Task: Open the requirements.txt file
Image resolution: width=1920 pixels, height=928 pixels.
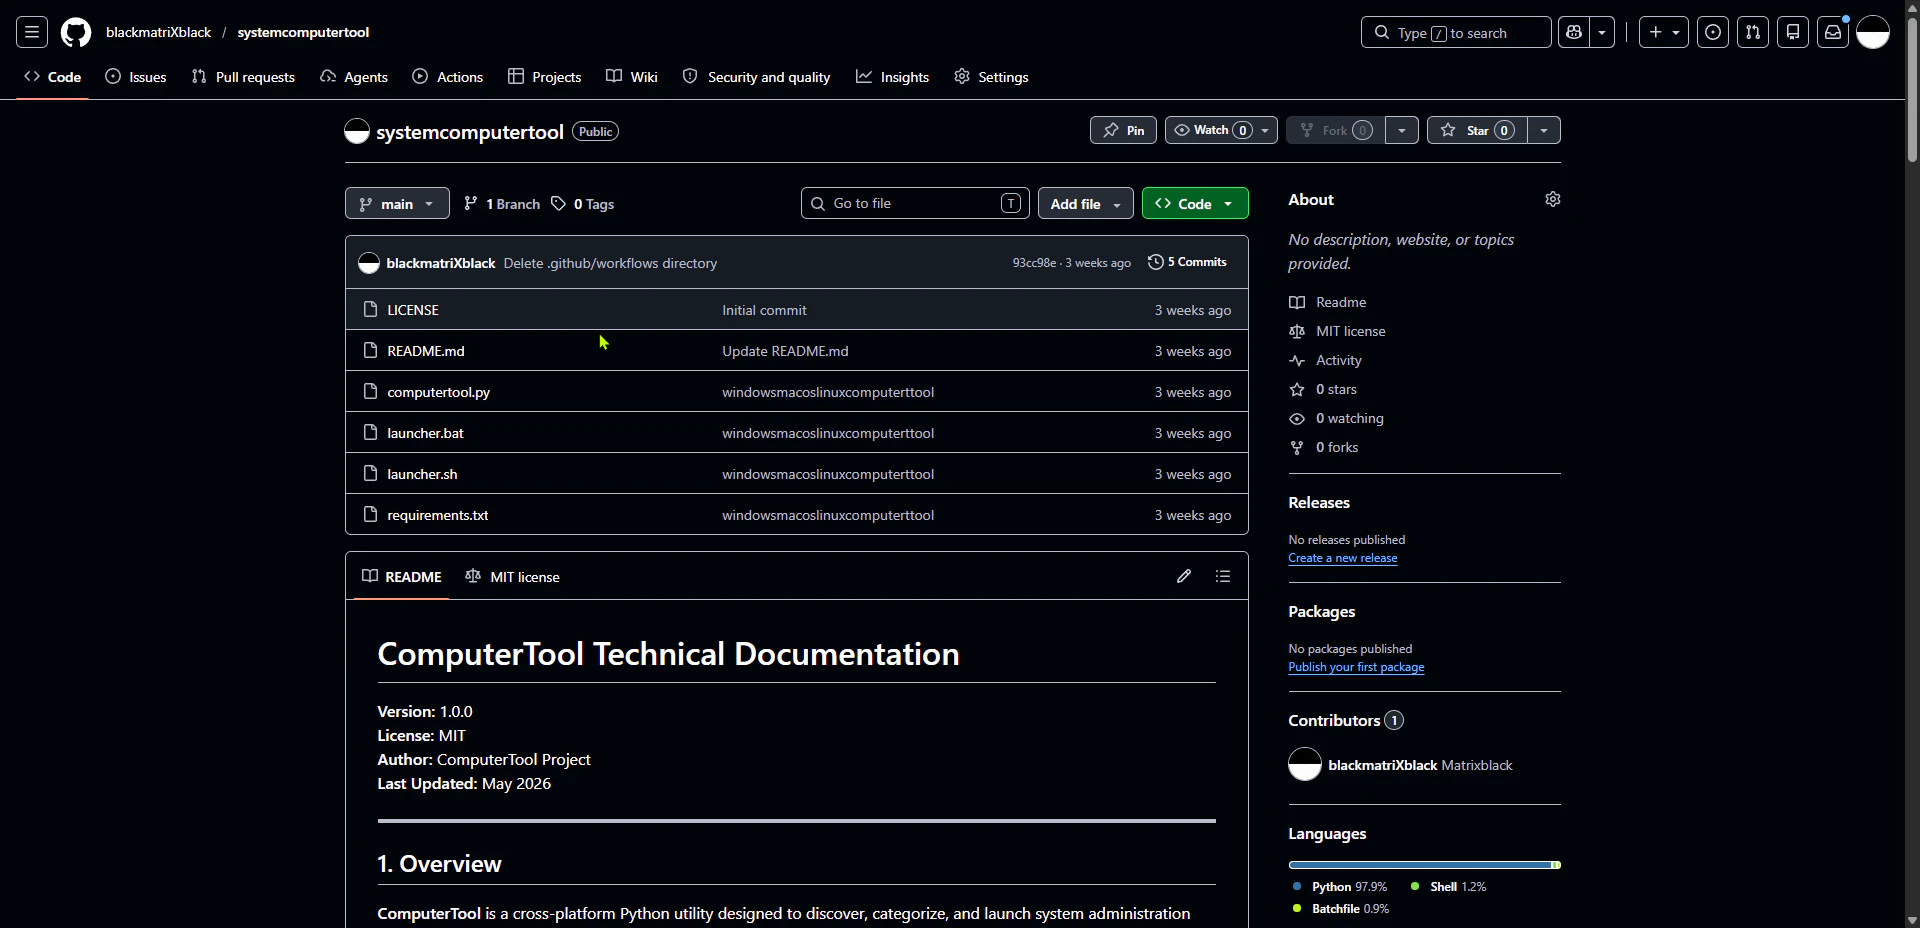Action: click(438, 515)
